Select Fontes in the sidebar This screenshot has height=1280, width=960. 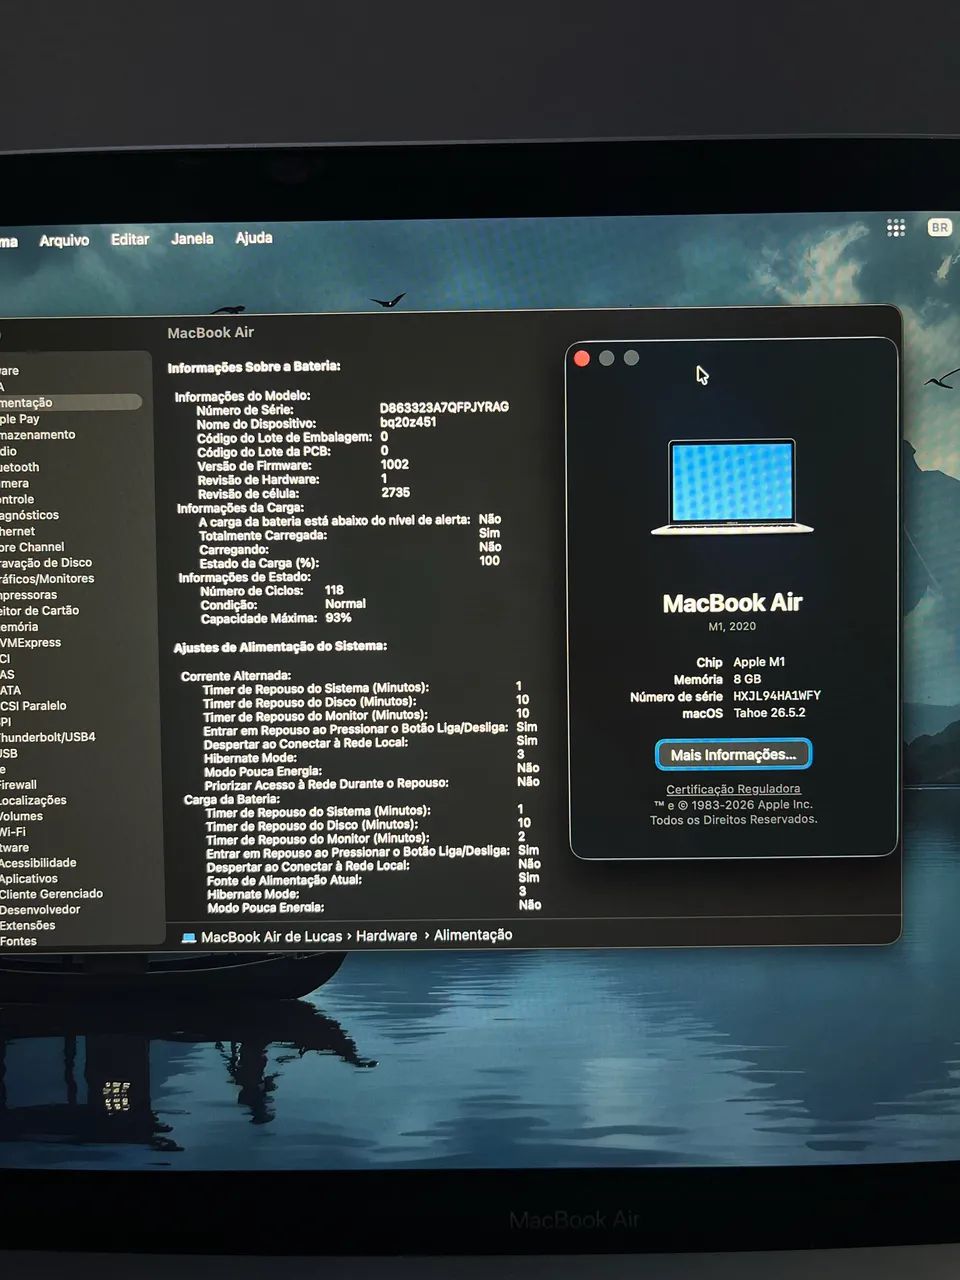(x=19, y=941)
